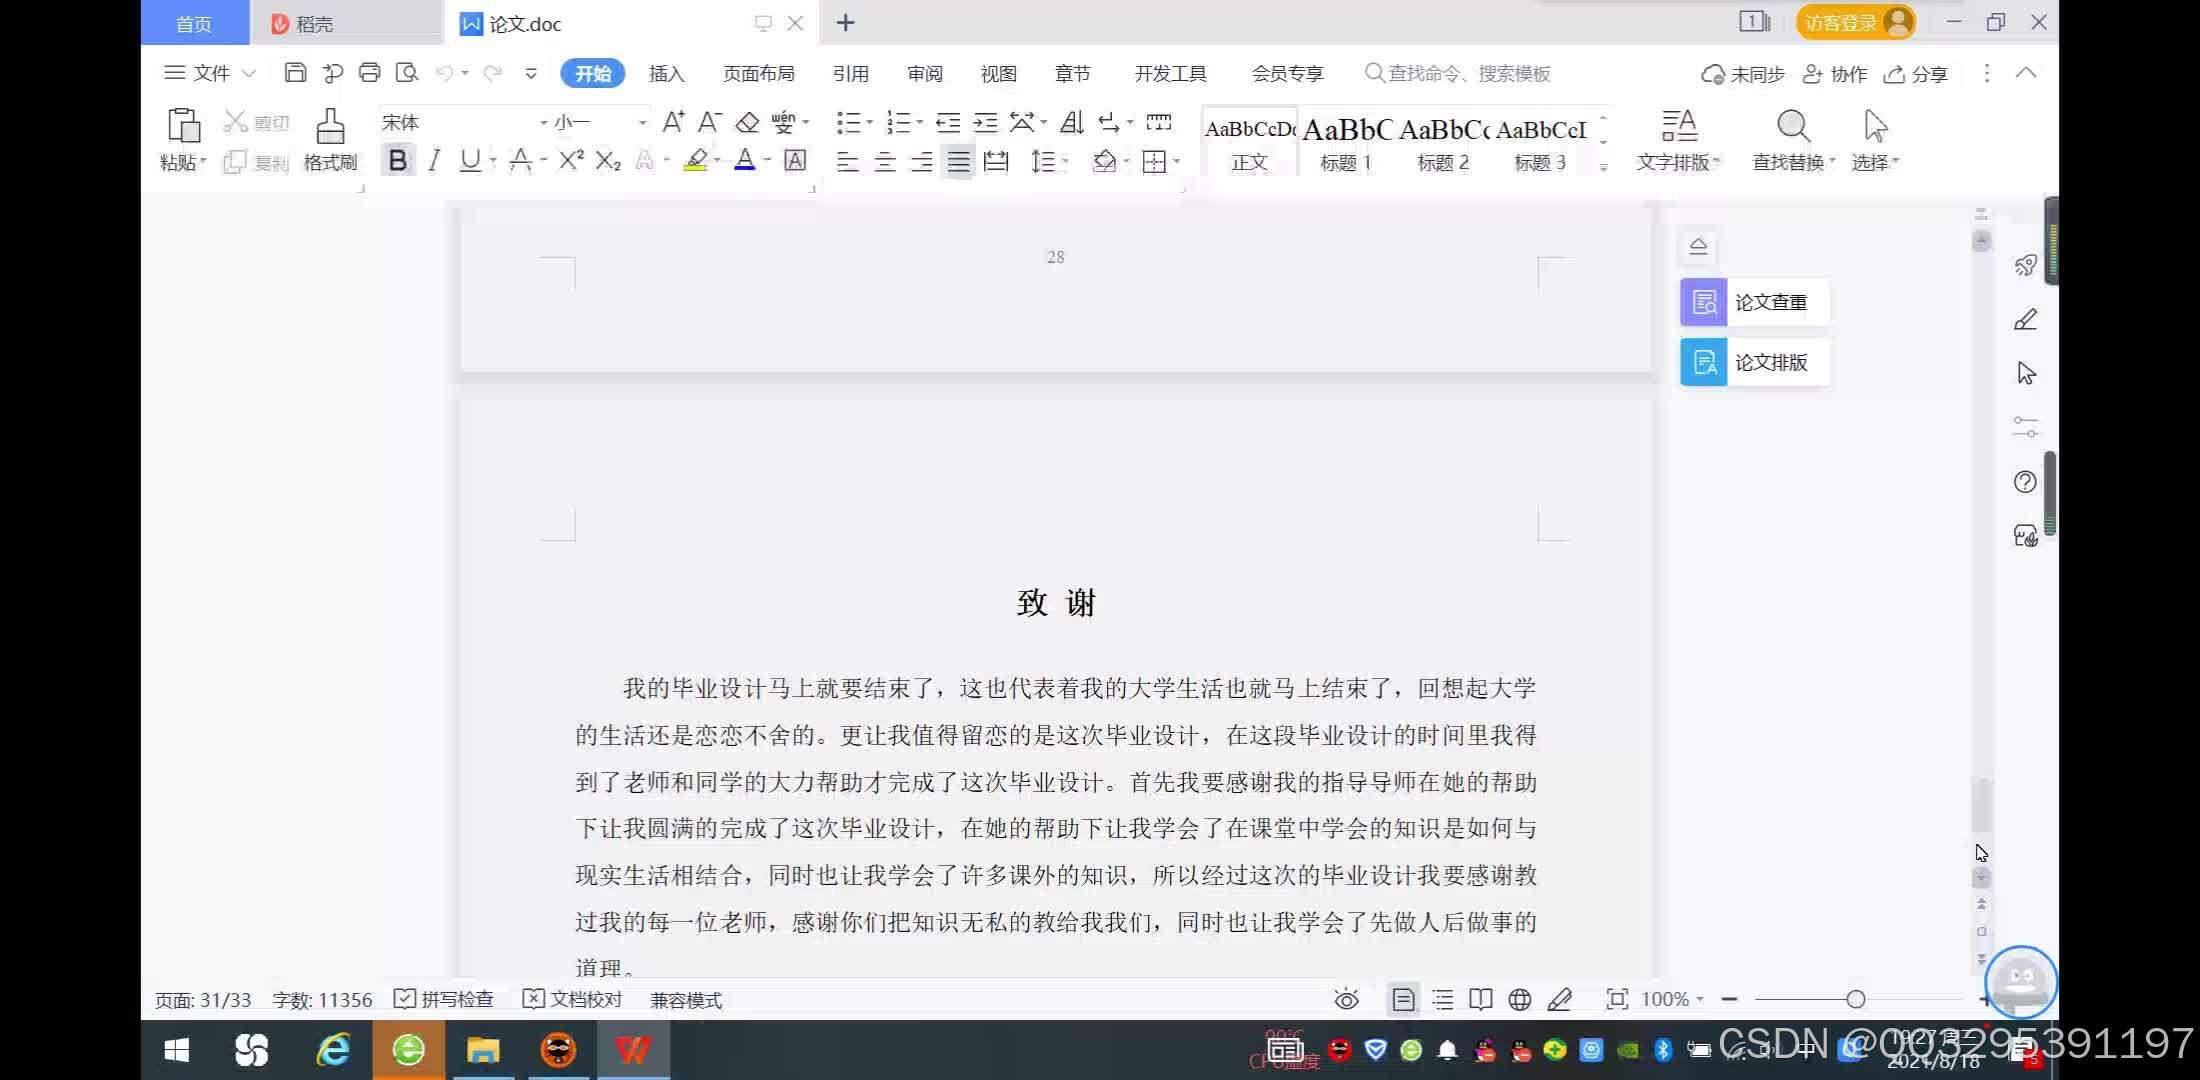Open 论文查重 plagiarism check
The height and width of the screenshot is (1080, 2200).
tap(1755, 302)
